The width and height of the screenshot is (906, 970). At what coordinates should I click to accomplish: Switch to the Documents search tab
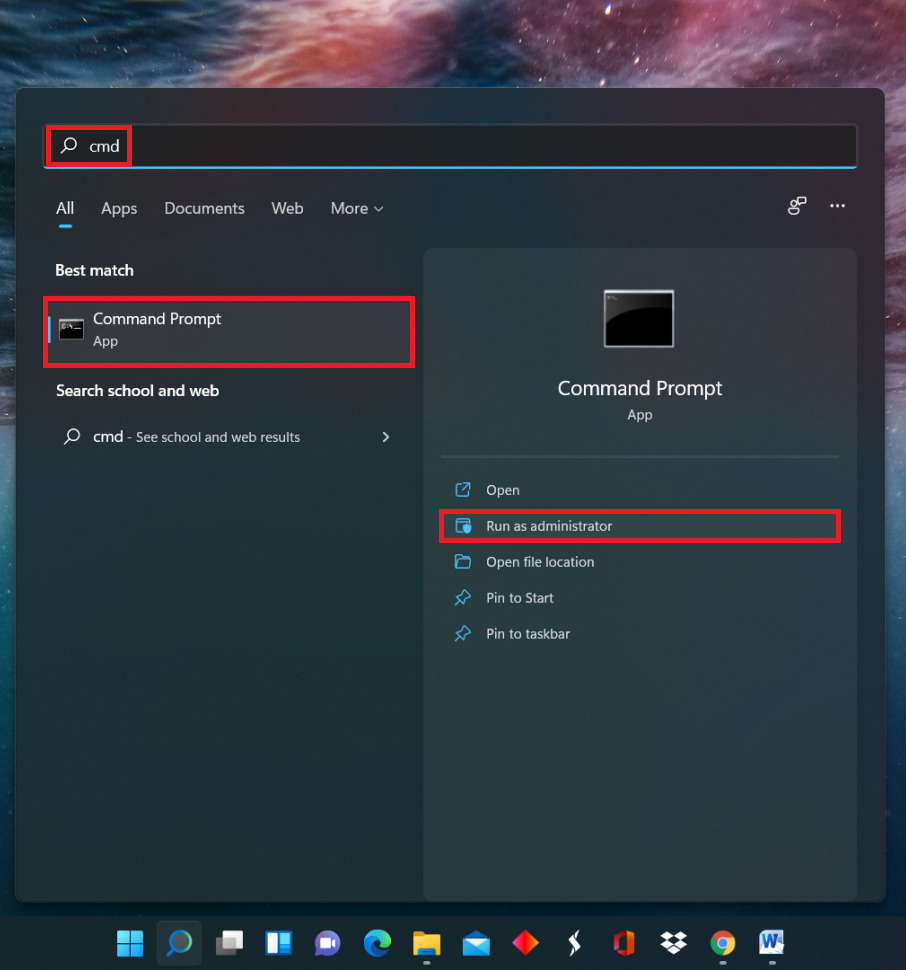[204, 208]
